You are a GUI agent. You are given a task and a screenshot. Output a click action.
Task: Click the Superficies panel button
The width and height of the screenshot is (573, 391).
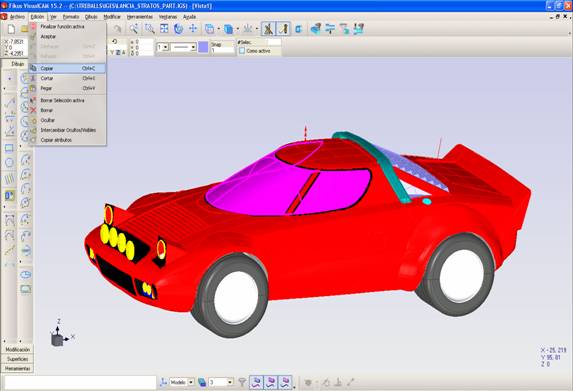pyautogui.click(x=17, y=359)
